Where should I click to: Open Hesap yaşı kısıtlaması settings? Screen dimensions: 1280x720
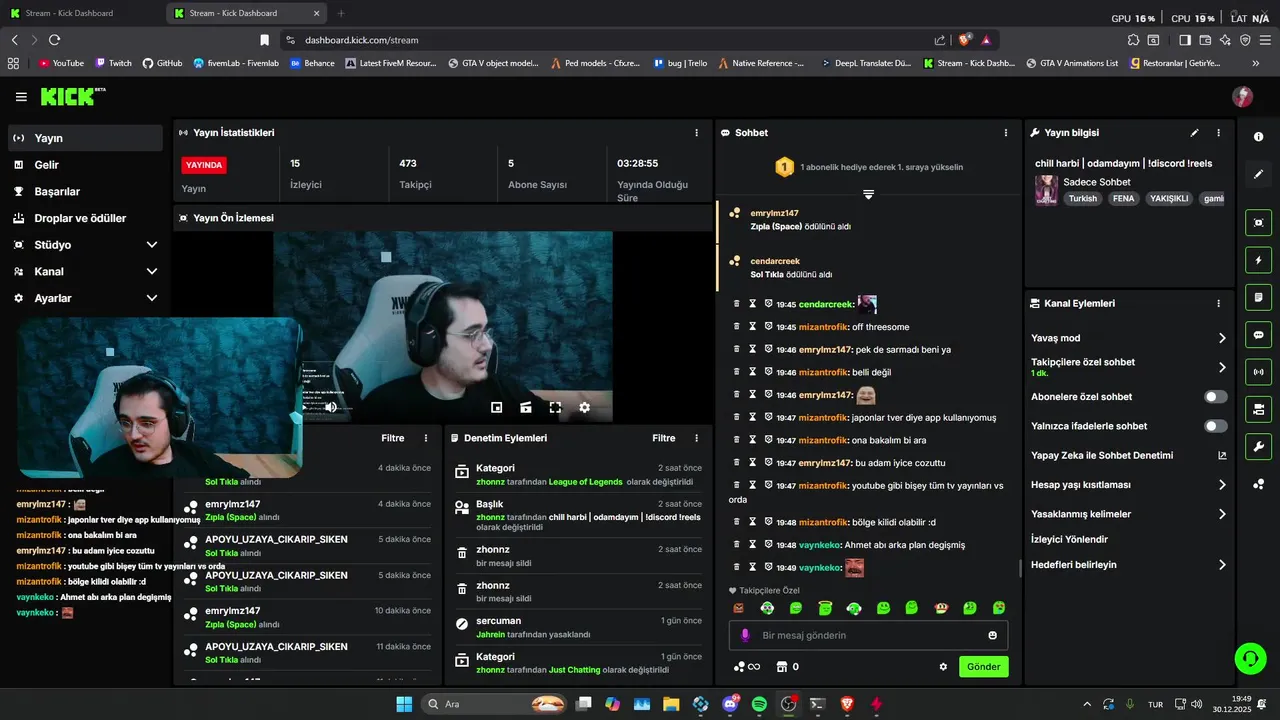click(1222, 485)
